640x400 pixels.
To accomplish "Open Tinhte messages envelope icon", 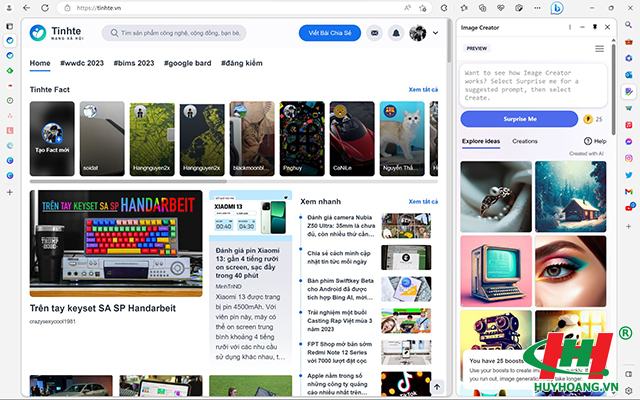I will click(374, 33).
